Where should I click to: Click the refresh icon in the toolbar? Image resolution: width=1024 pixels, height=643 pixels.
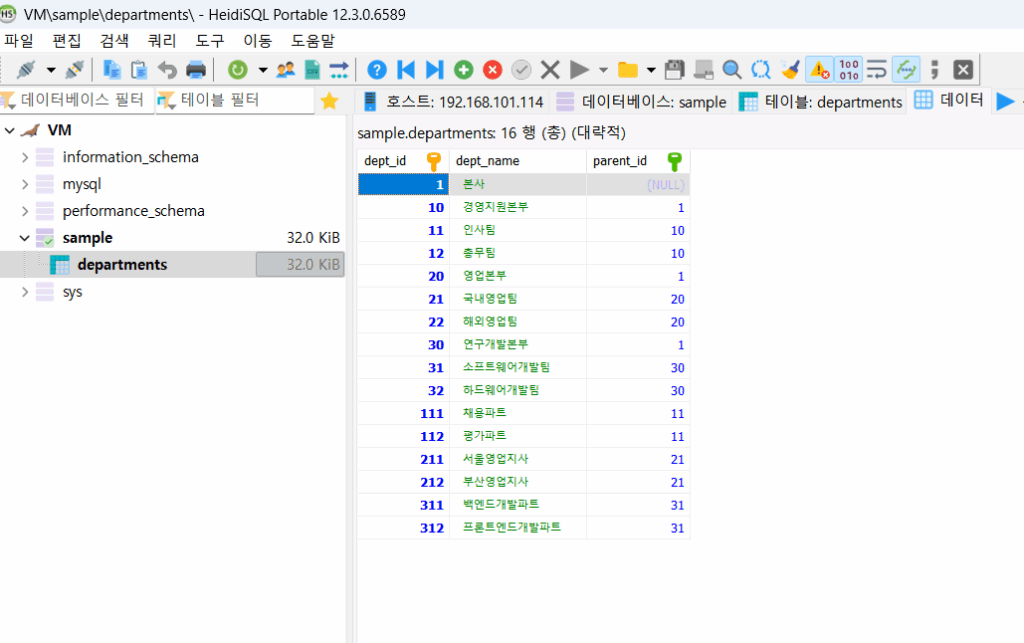[x=237, y=69]
